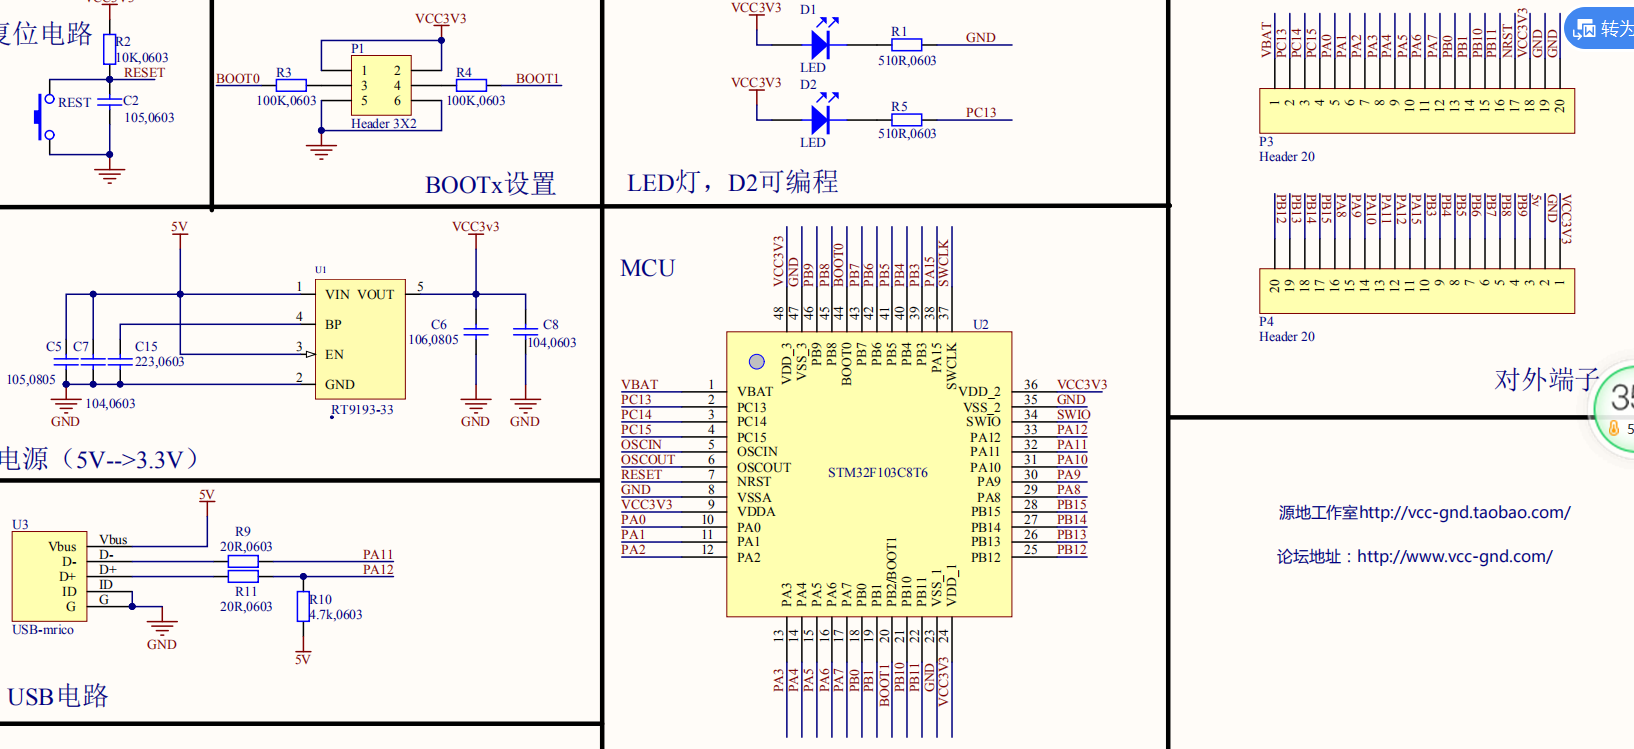
Task: Open the vcc-gnd.taobao.com link
Action: (1464, 512)
